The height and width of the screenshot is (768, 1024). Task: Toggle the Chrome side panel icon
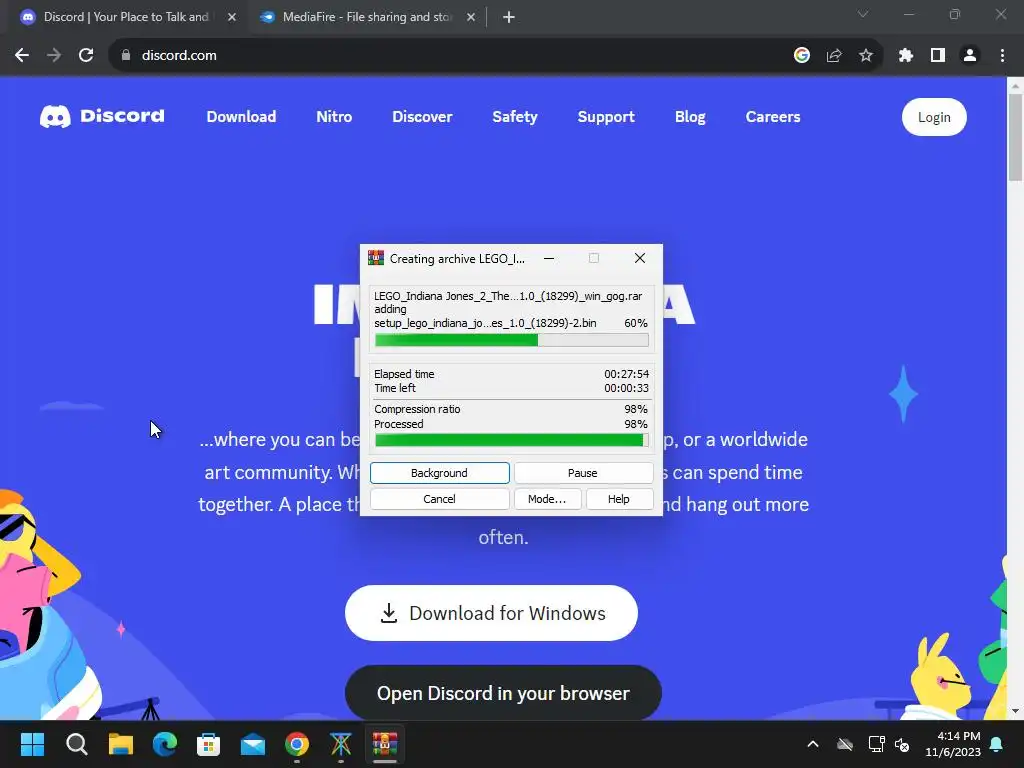pos(938,56)
